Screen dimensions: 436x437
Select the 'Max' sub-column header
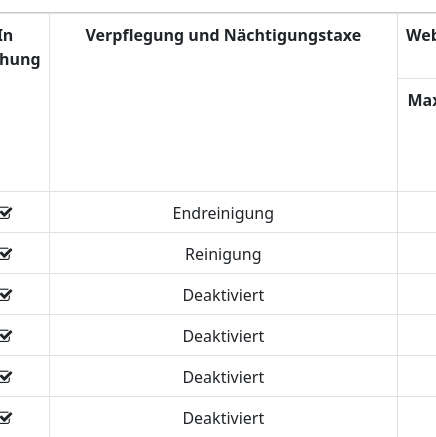click(x=422, y=100)
